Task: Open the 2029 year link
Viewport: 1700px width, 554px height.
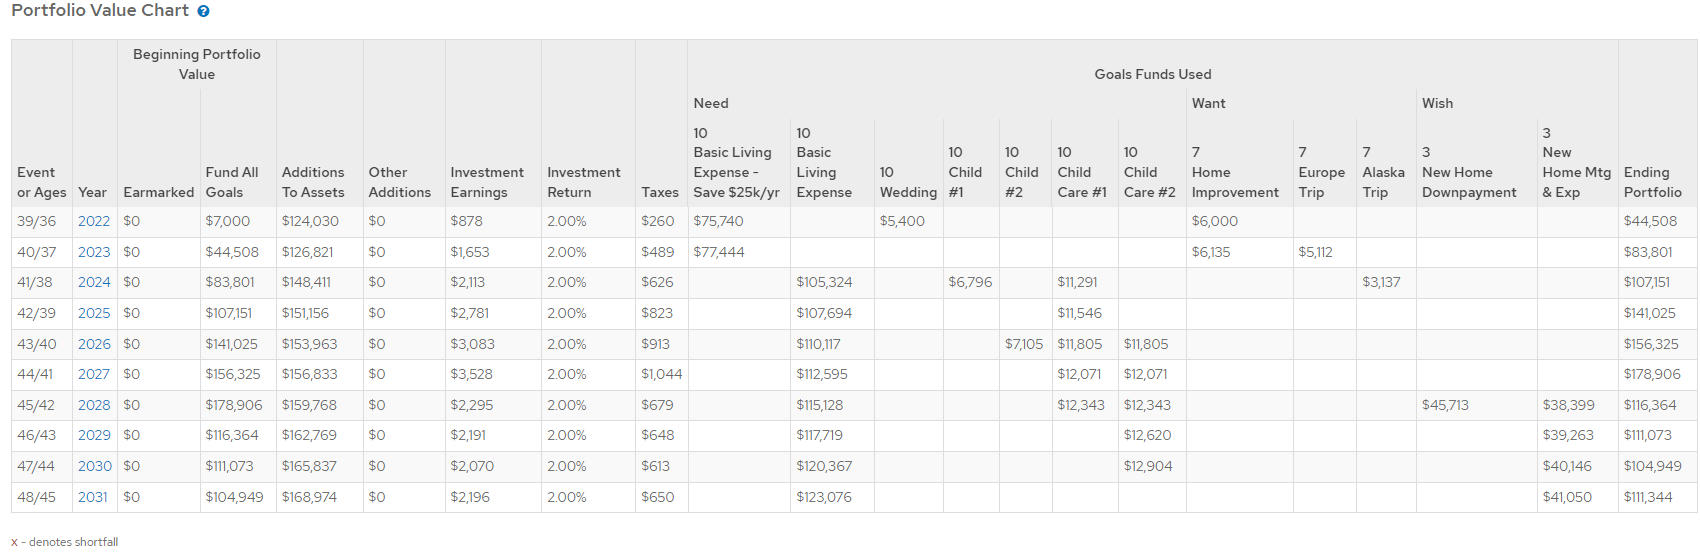Action: 94,435
